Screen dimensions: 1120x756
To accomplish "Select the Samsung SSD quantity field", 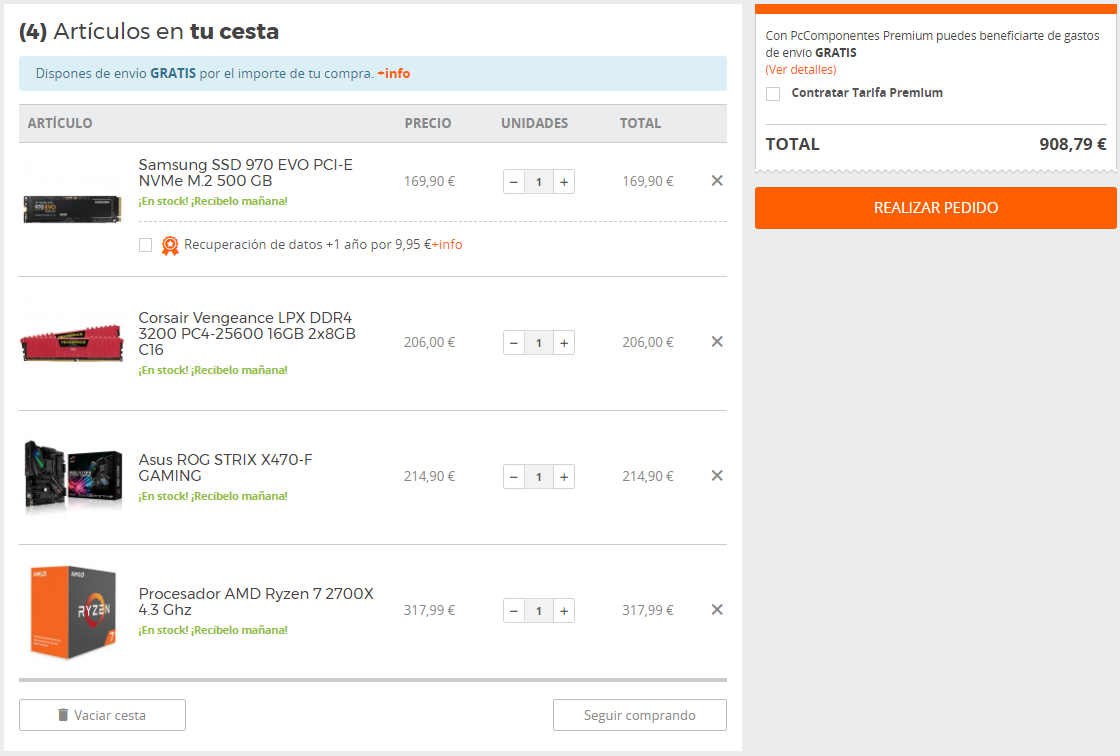I will 539,182.
